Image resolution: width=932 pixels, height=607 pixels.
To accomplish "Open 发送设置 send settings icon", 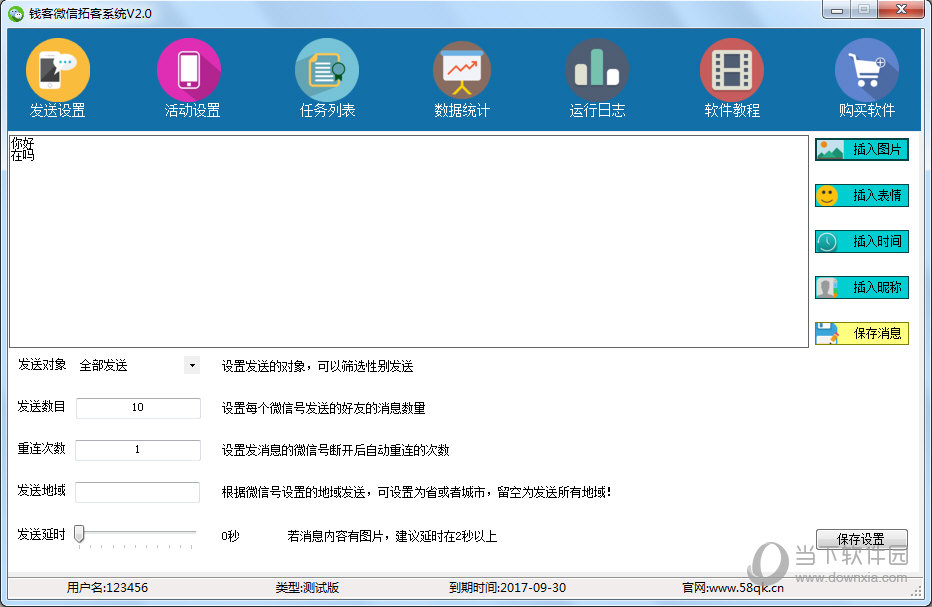I will 57,71.
